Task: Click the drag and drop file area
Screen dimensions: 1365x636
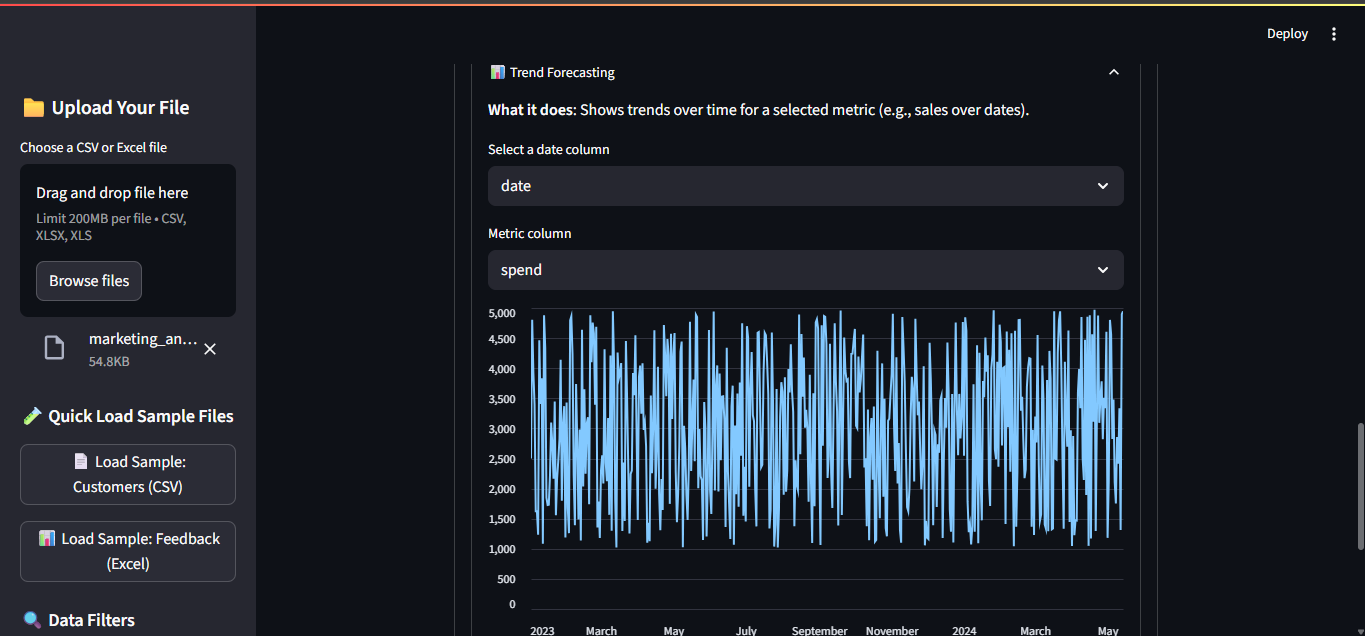Action: [128, 213]
